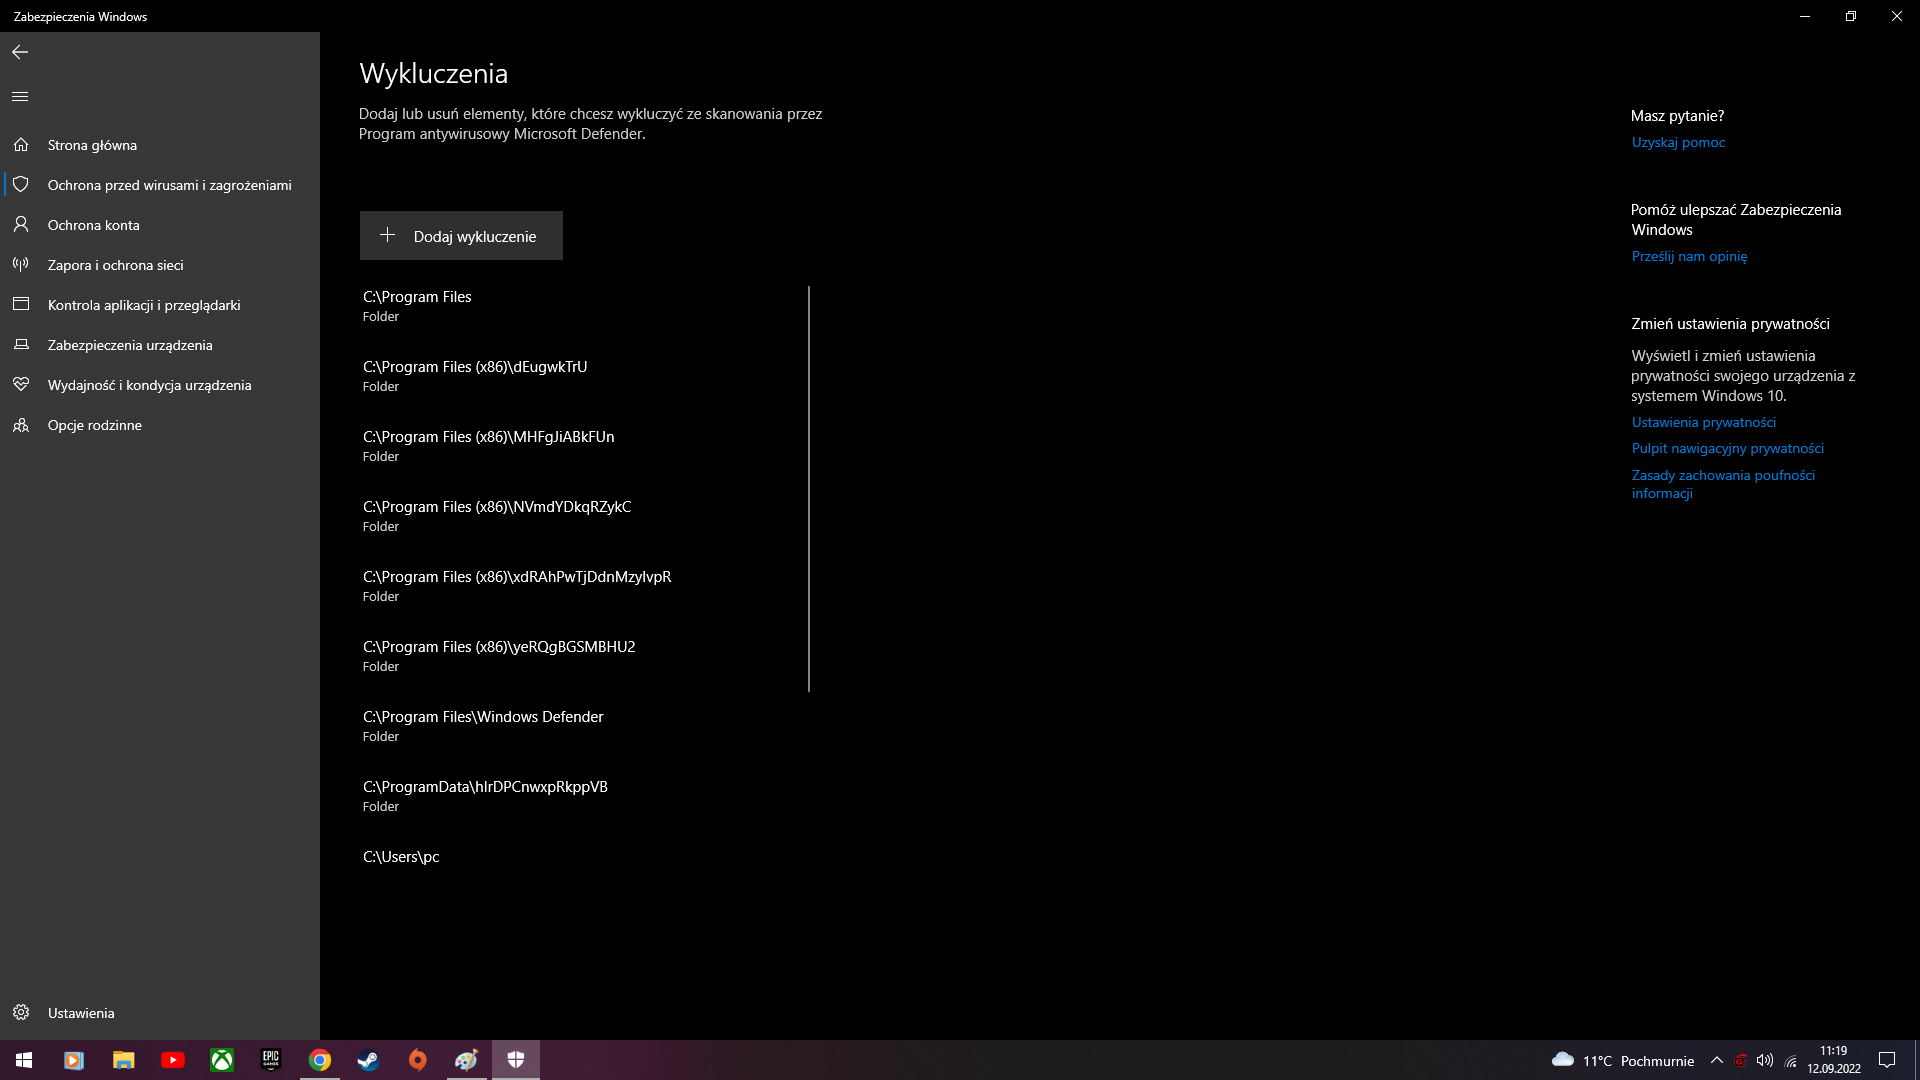Switch to Google Chrome in taskbar
1920x1080 pixels.
click(x=319, y=1060)
